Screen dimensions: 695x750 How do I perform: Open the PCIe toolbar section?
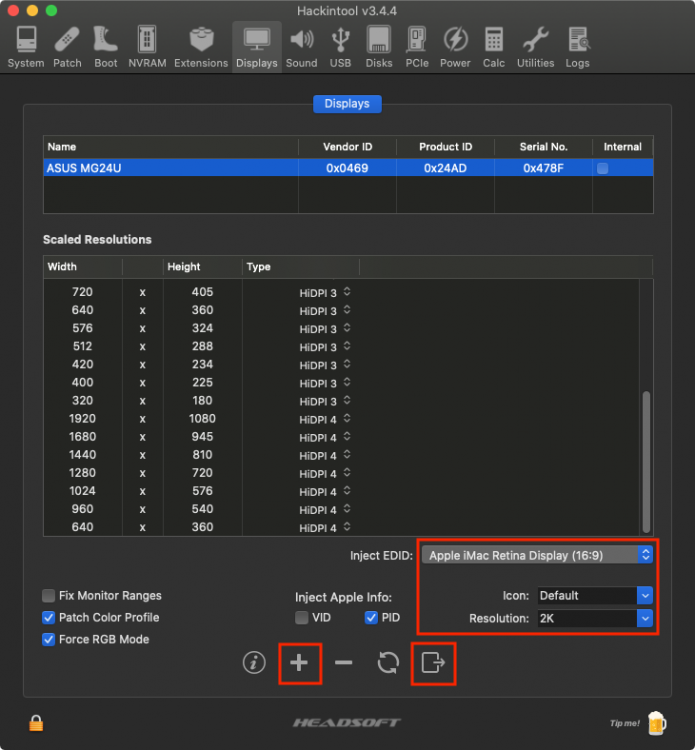click(417, 47)
